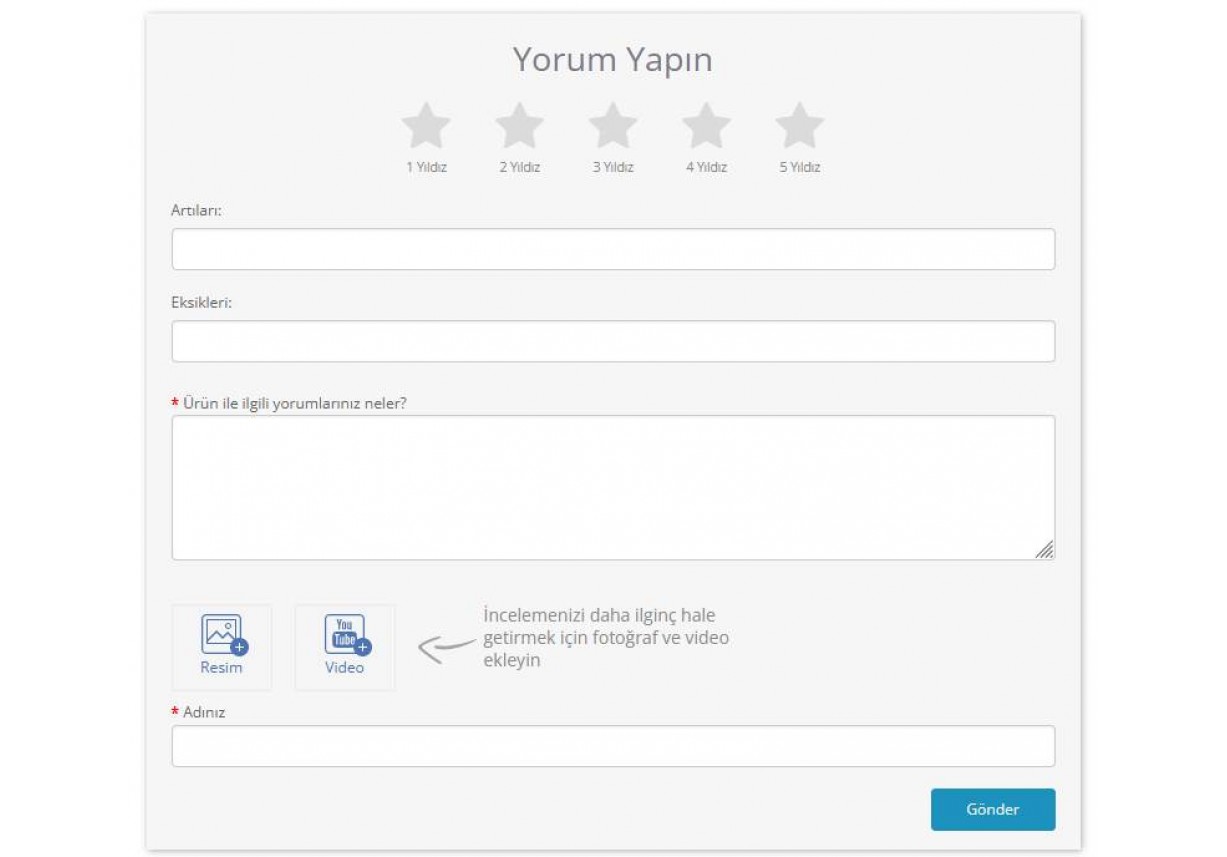The height and width of the screenshot is (857, 1227).
Task: Select the 3 Yıldız label text
Action: tap(614, 167)
